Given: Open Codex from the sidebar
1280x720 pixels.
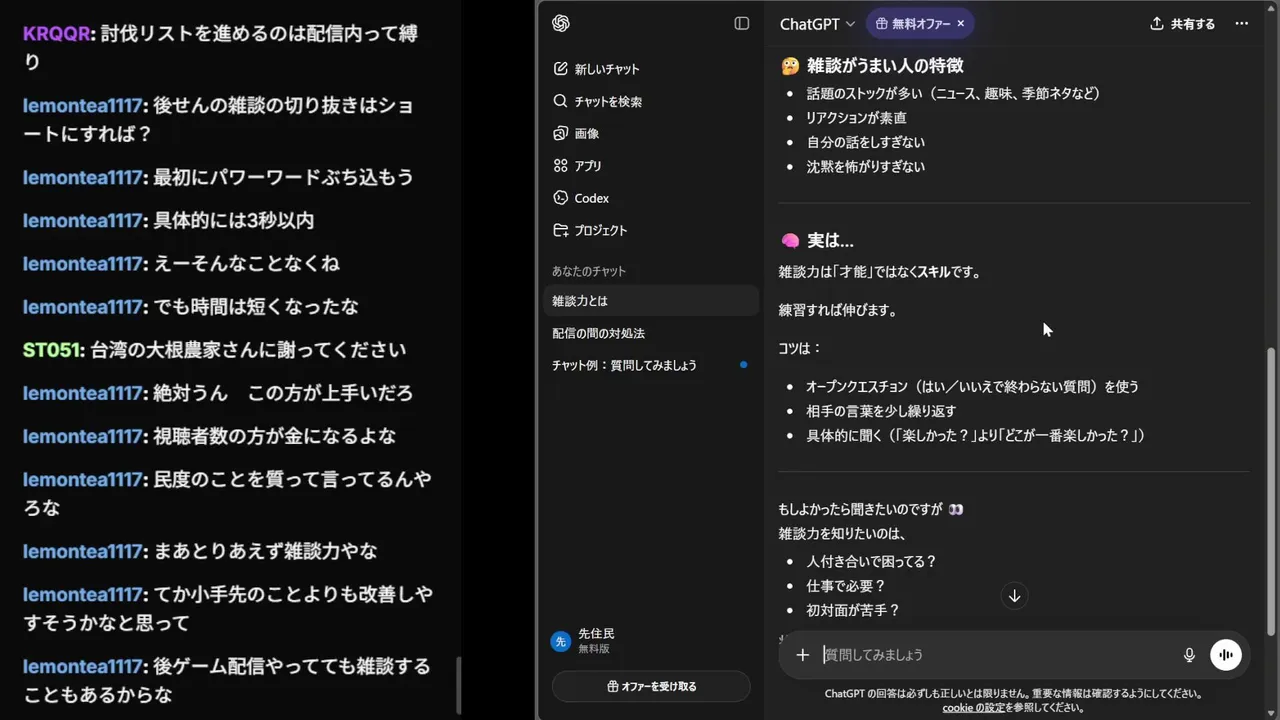Looking at the screenshot, I should (x=651, y=198).
